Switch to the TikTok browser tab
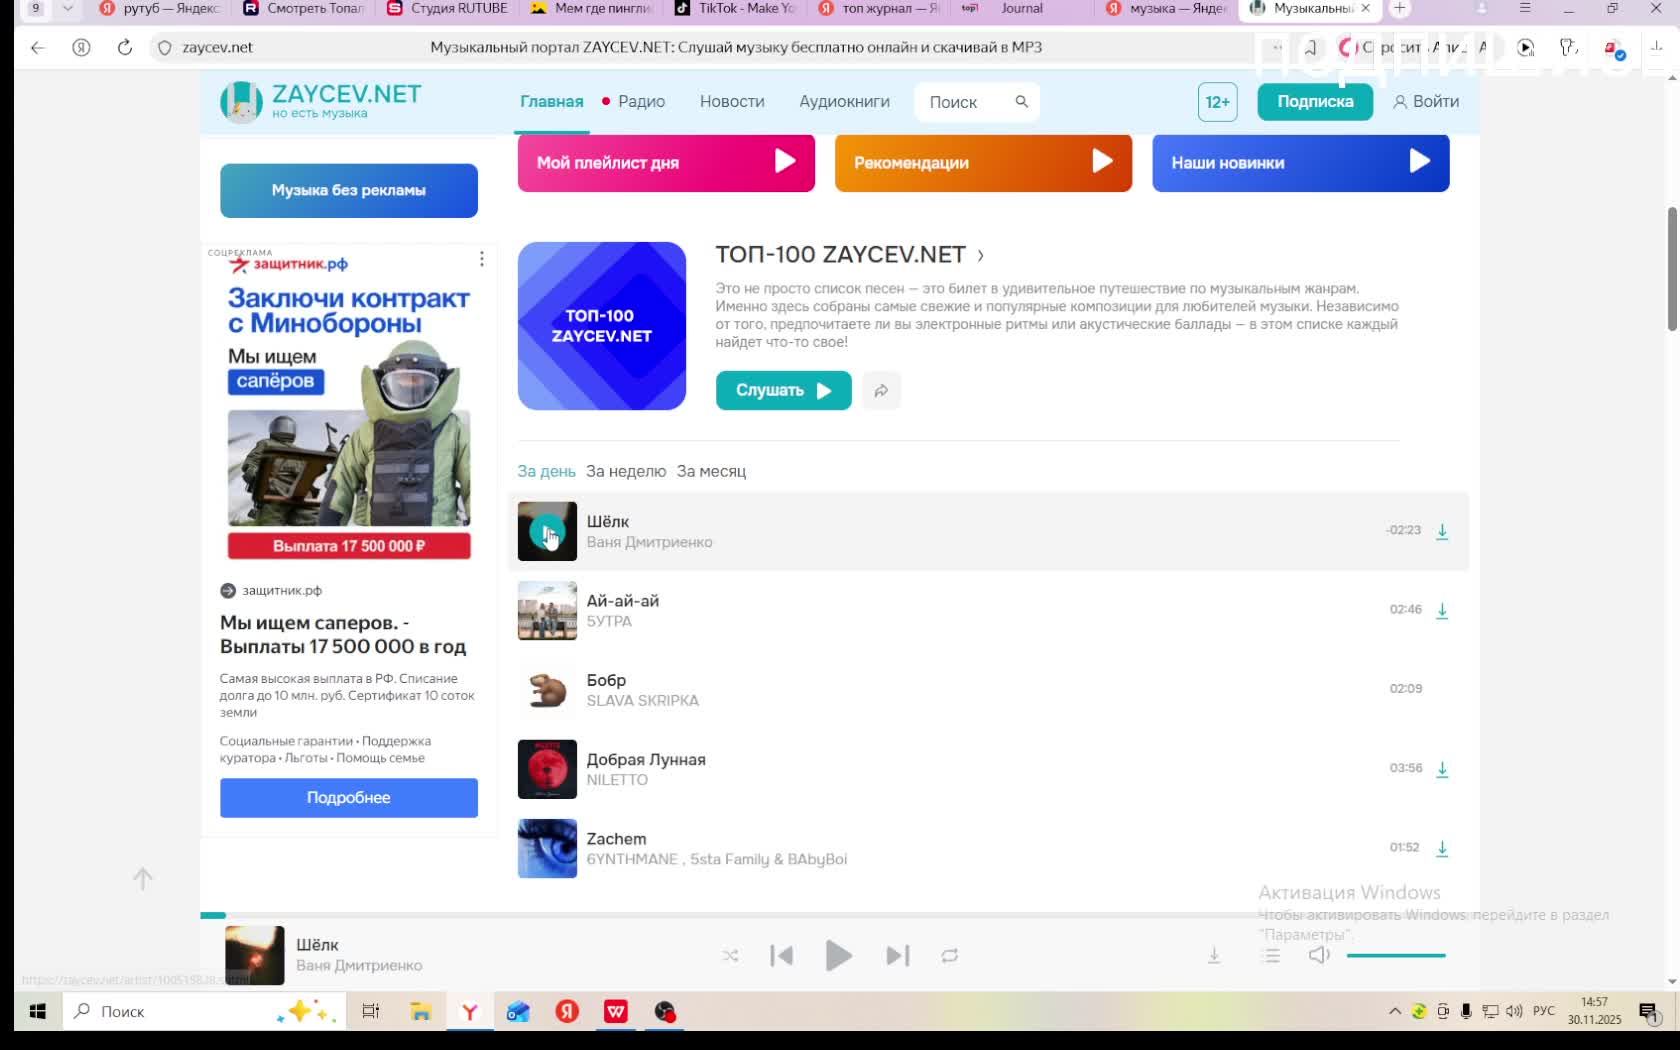1680x1050 pixels. pyautogui.click(x=736, y=8)
